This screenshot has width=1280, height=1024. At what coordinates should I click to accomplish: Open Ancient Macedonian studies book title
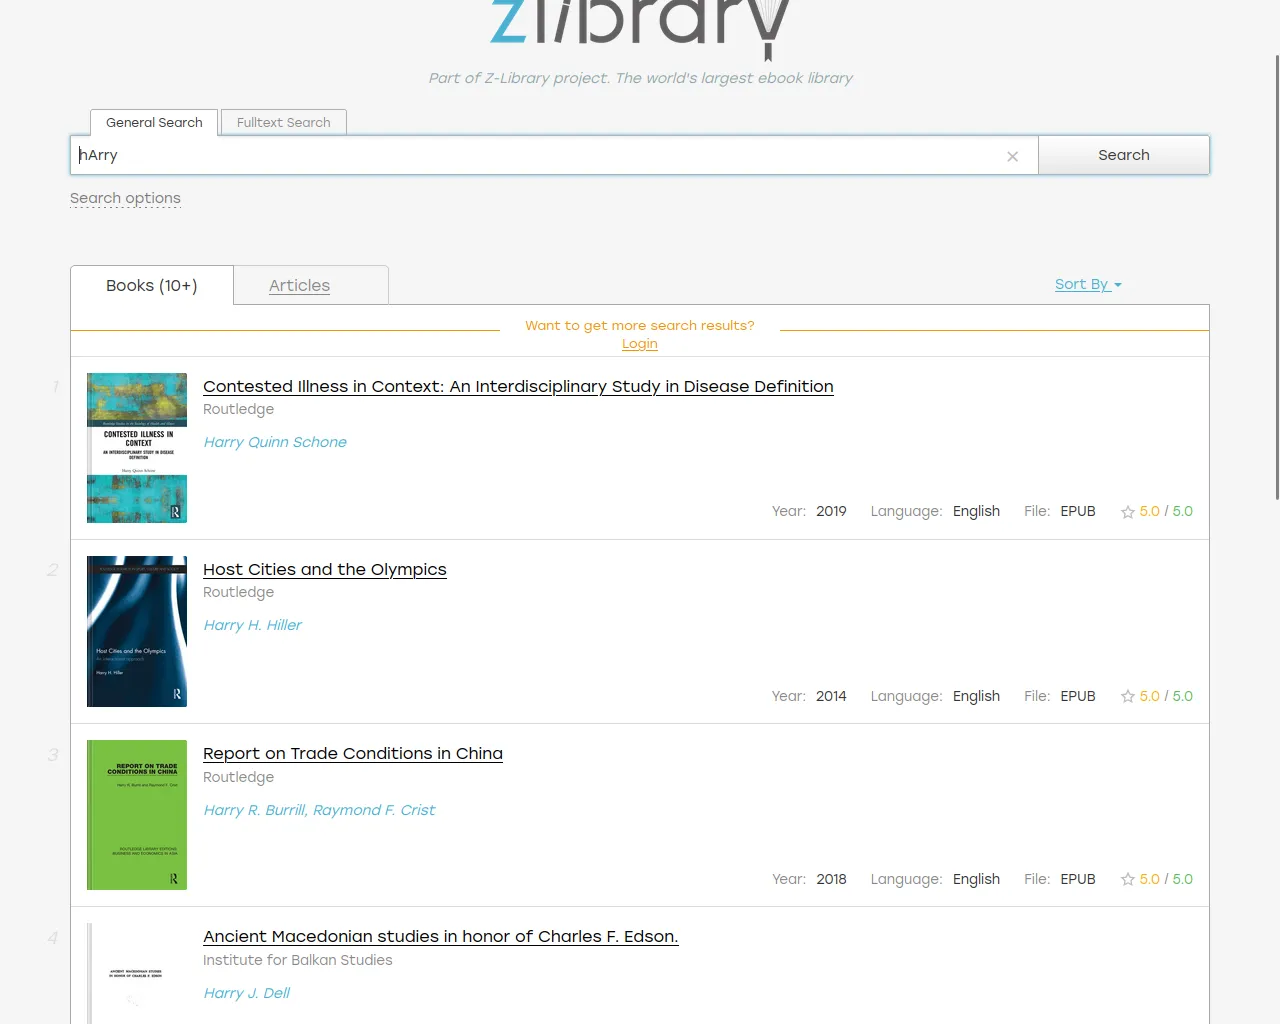pyautogui.click(x=440, y=936)
